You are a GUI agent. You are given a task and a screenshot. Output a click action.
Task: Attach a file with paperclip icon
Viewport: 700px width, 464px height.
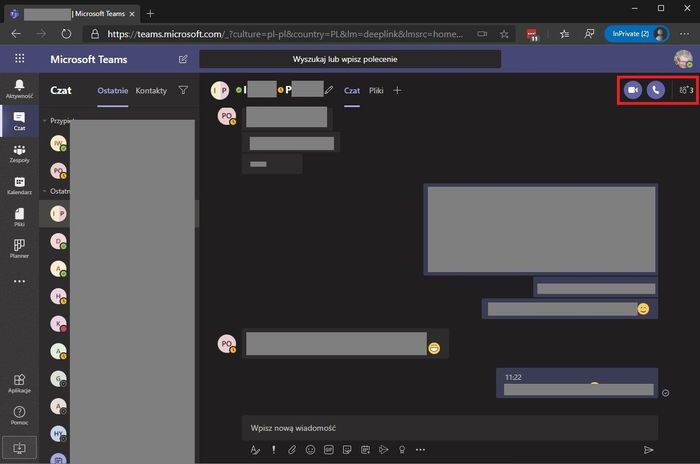coord(292,450)
